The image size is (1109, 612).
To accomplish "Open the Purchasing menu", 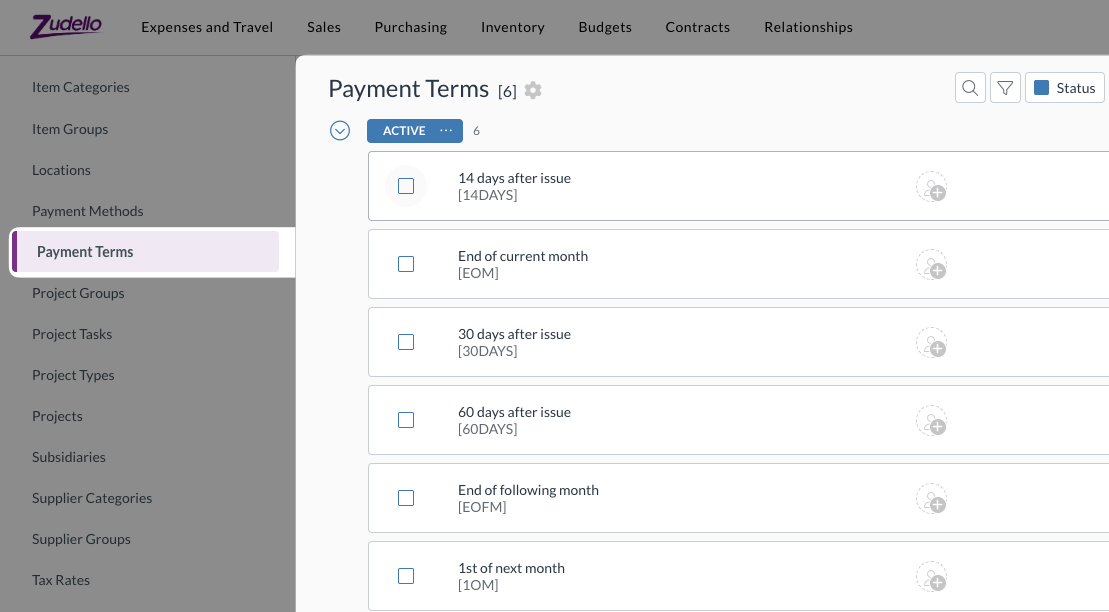I will click(x=410, y=27).
